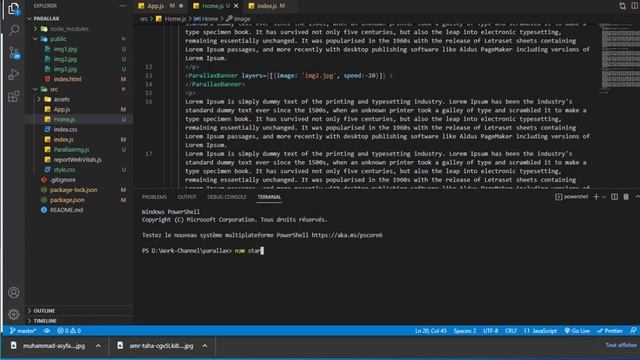This screenshot has width=640, height=360.
Task: Click the master branch indicator
Action: [23, 331]
